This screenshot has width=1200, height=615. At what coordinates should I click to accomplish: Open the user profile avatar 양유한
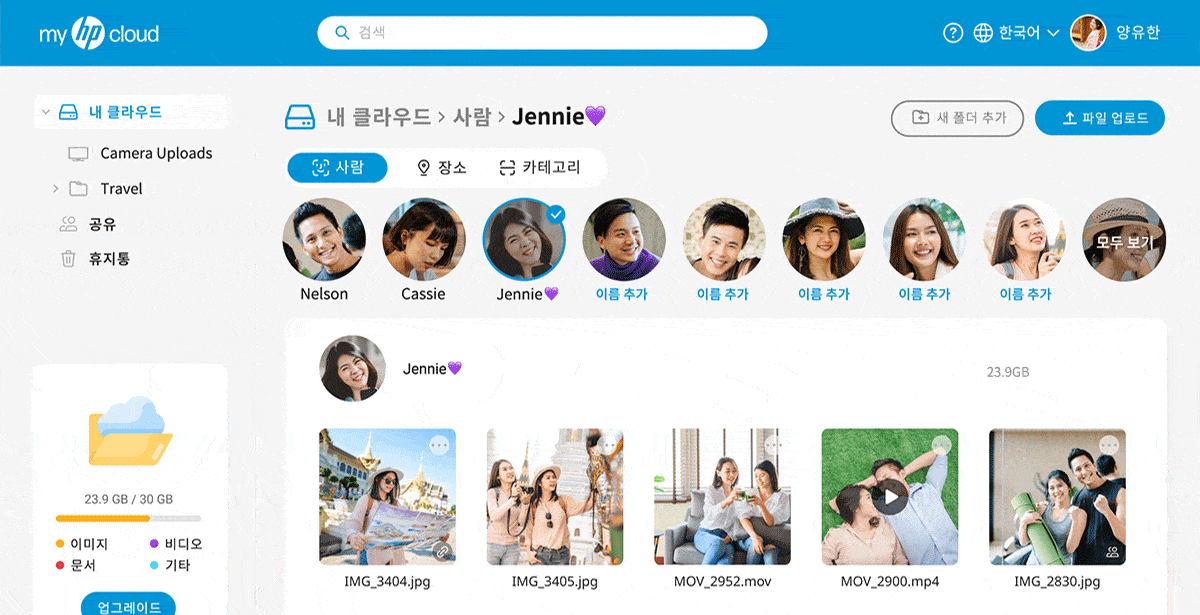pos(1088,33)
